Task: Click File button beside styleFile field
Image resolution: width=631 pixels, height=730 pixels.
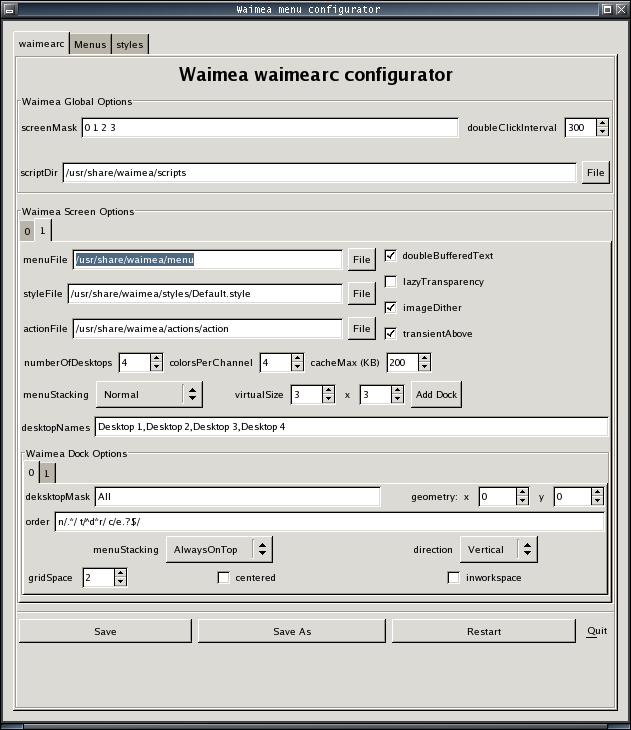Action: tap(361, 294)
